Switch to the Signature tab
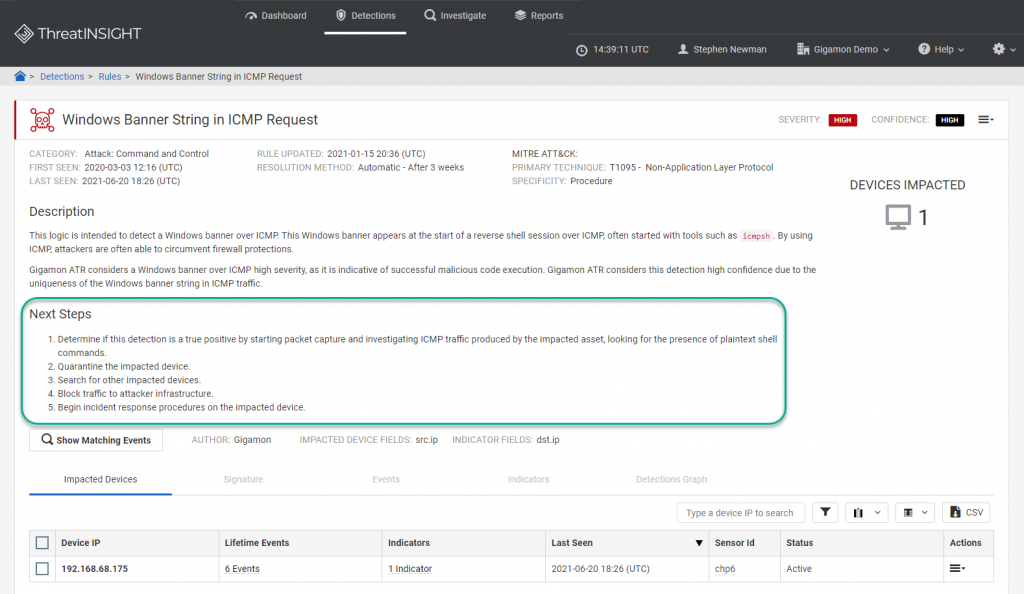This screenshot has height=594, width=1024. click(x=243, y=479)
